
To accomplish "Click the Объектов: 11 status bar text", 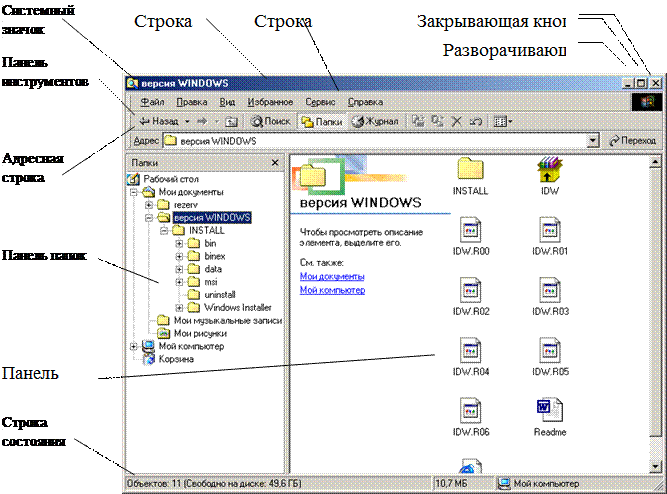I will pos(214,484).
